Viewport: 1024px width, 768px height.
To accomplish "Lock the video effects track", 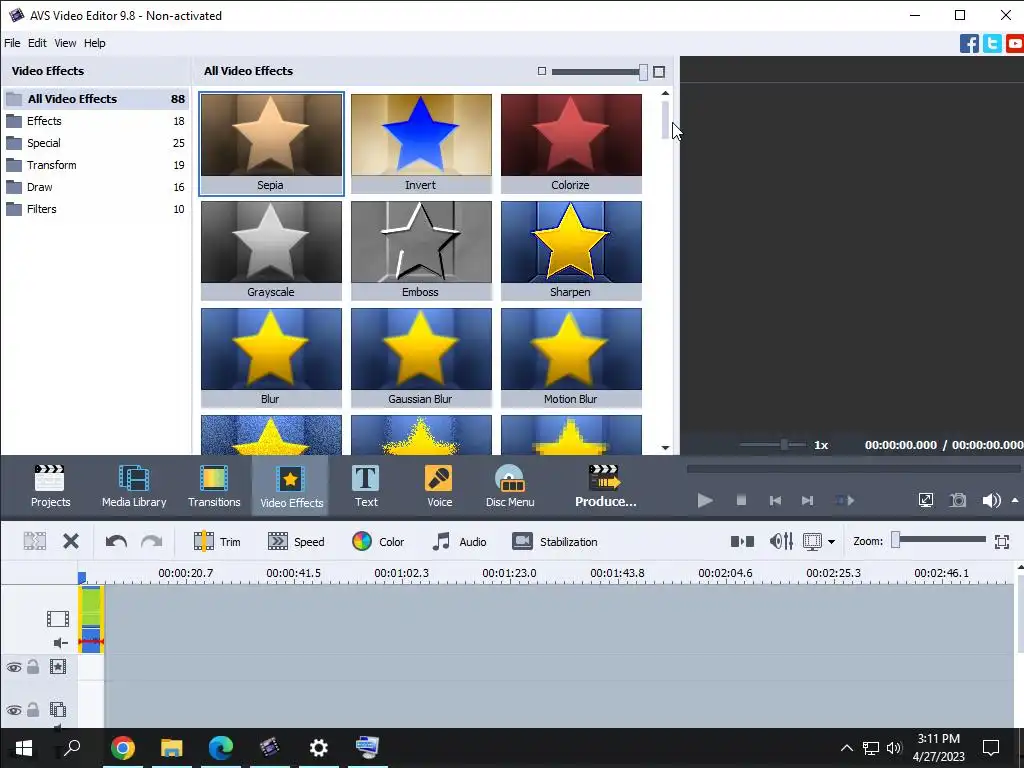I will point(33,667).
